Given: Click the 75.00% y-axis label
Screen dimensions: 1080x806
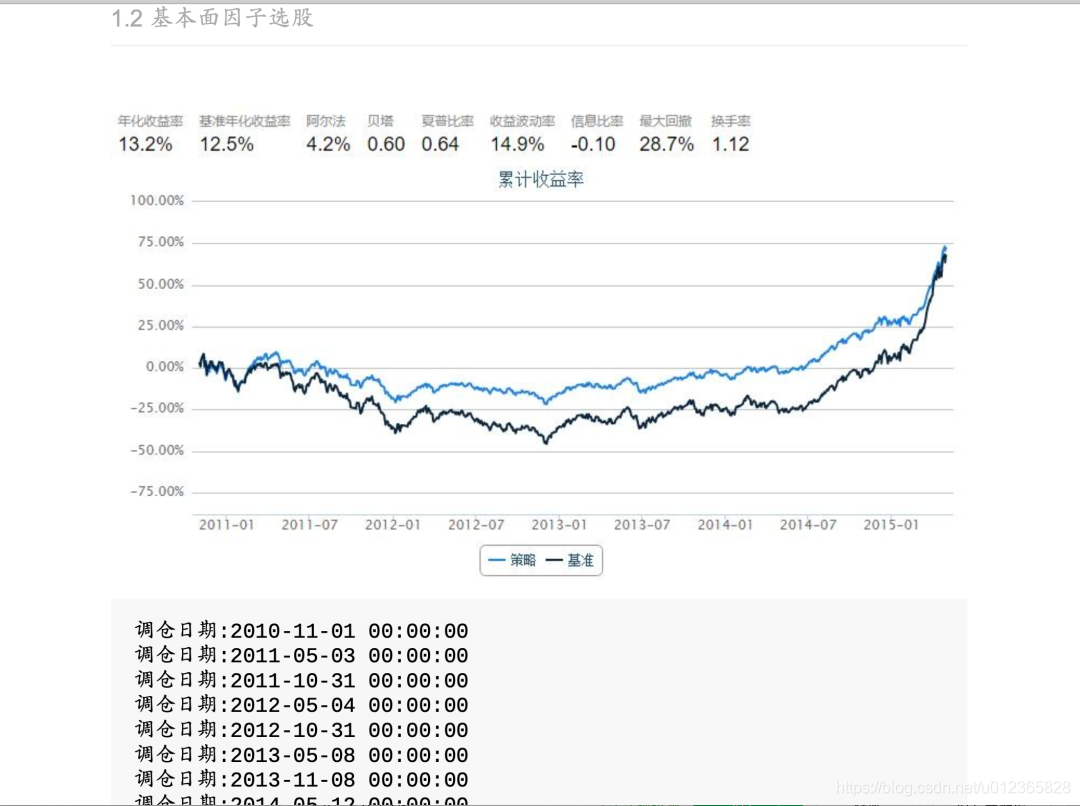Looking at the screenshot, I should pyautogui.click(x=160, y=242).
